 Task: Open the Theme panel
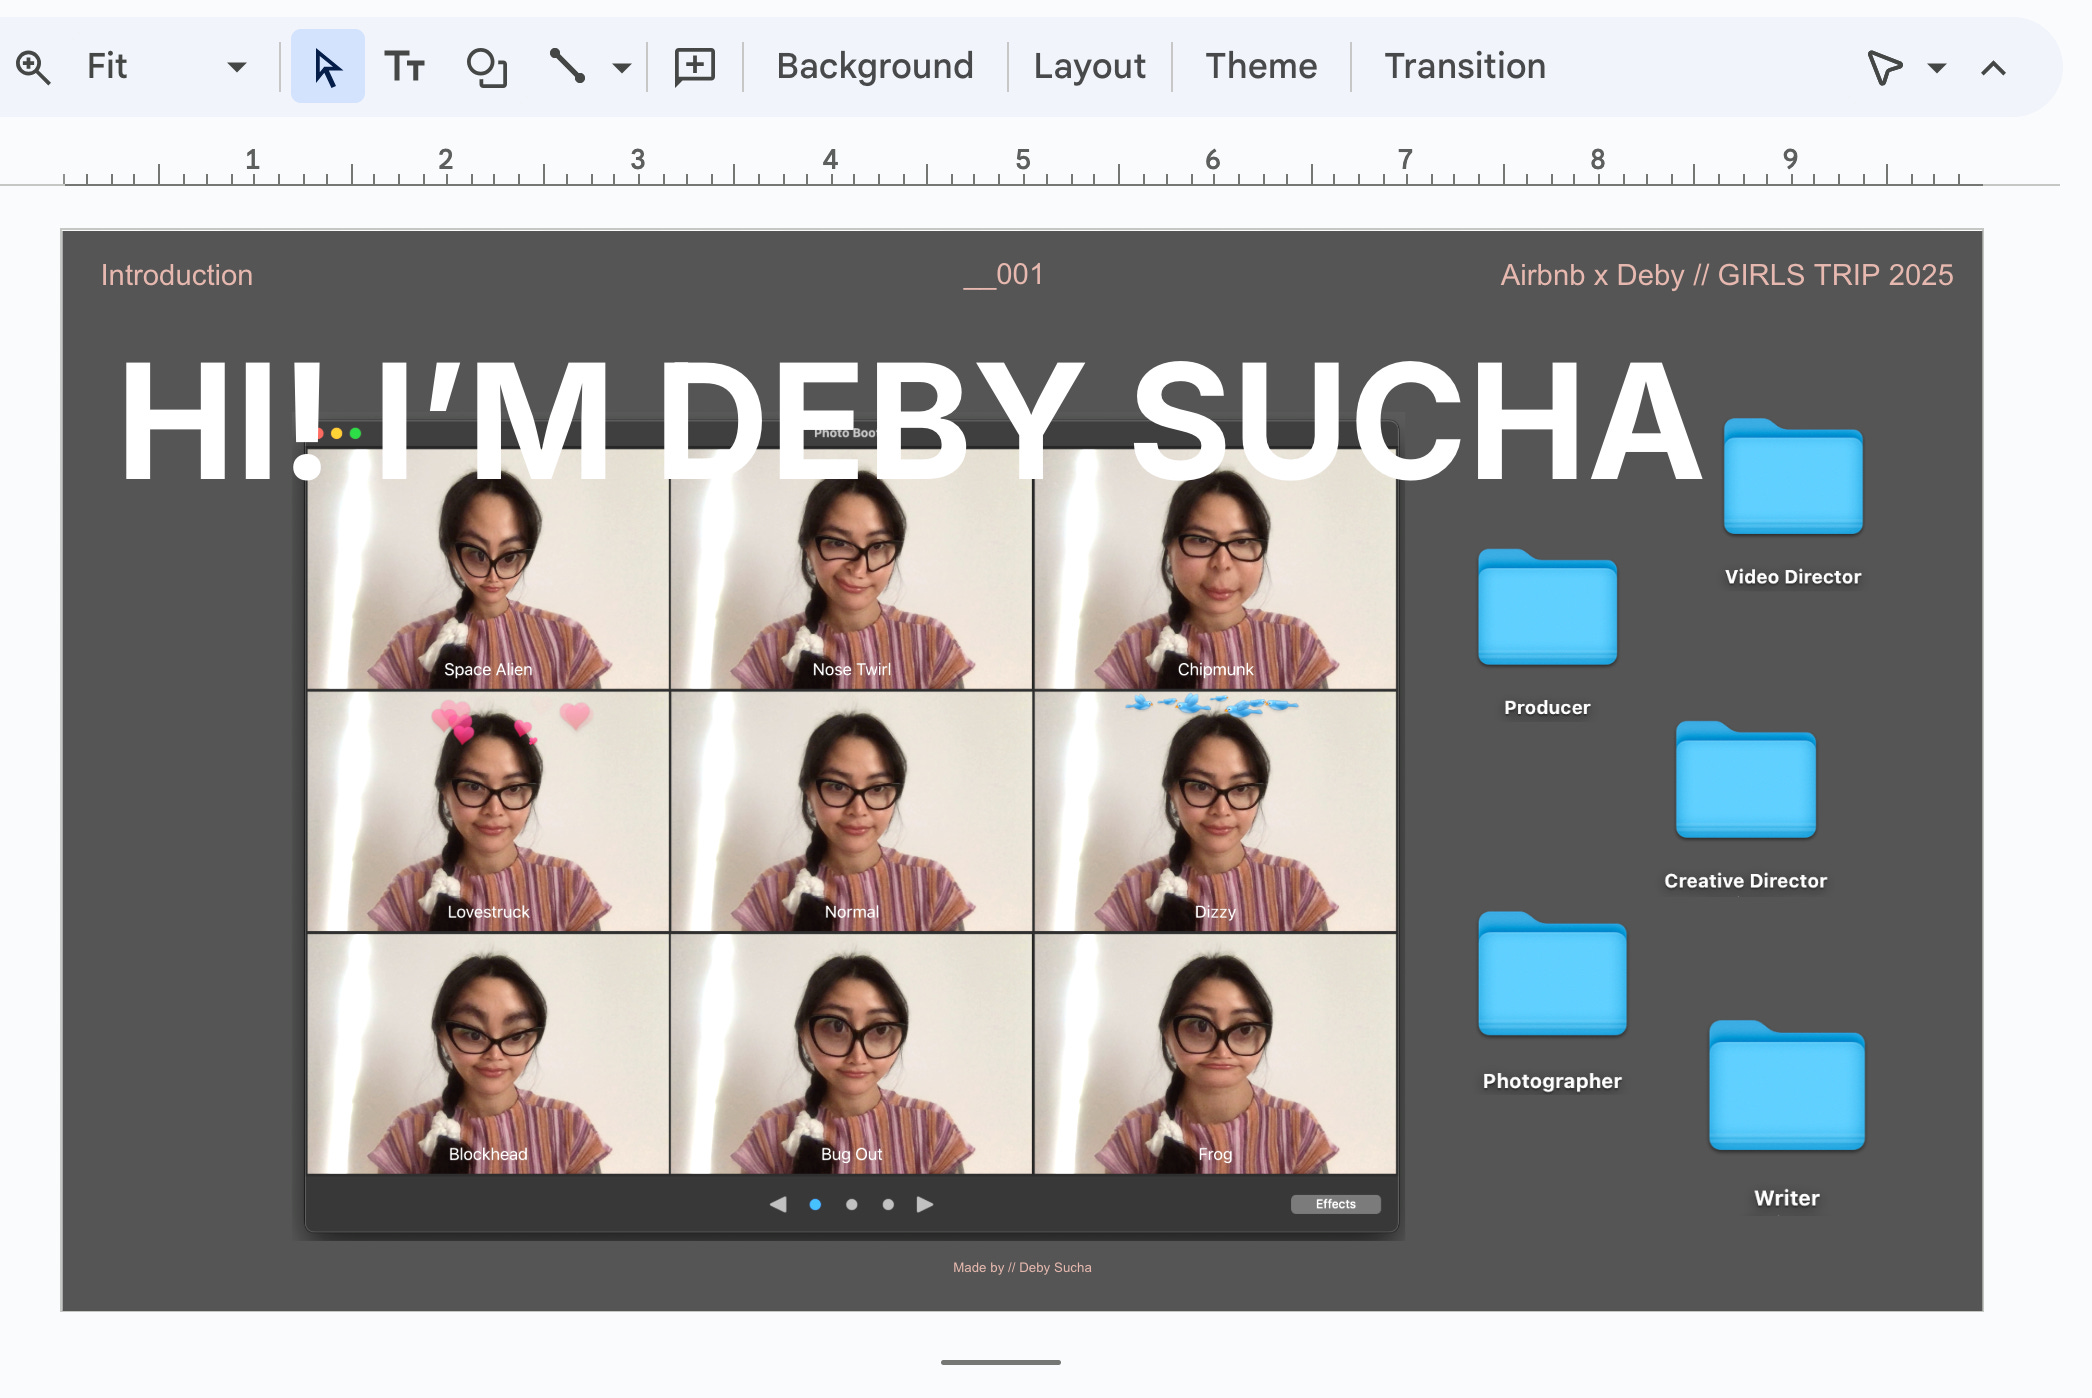coord(1260,67)
